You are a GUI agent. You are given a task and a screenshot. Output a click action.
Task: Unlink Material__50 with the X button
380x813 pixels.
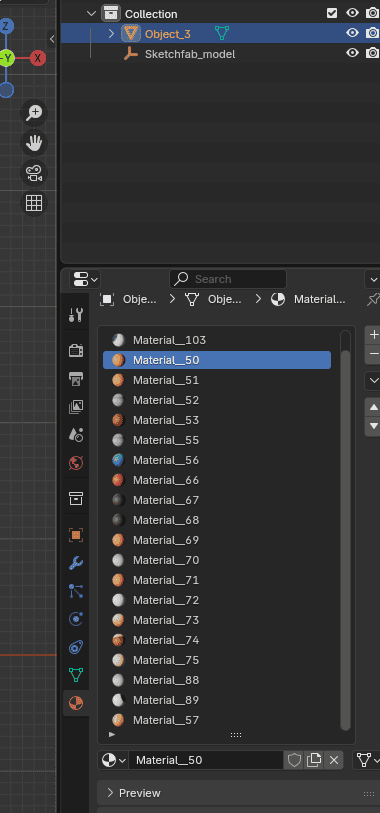(x=334, y=760)
